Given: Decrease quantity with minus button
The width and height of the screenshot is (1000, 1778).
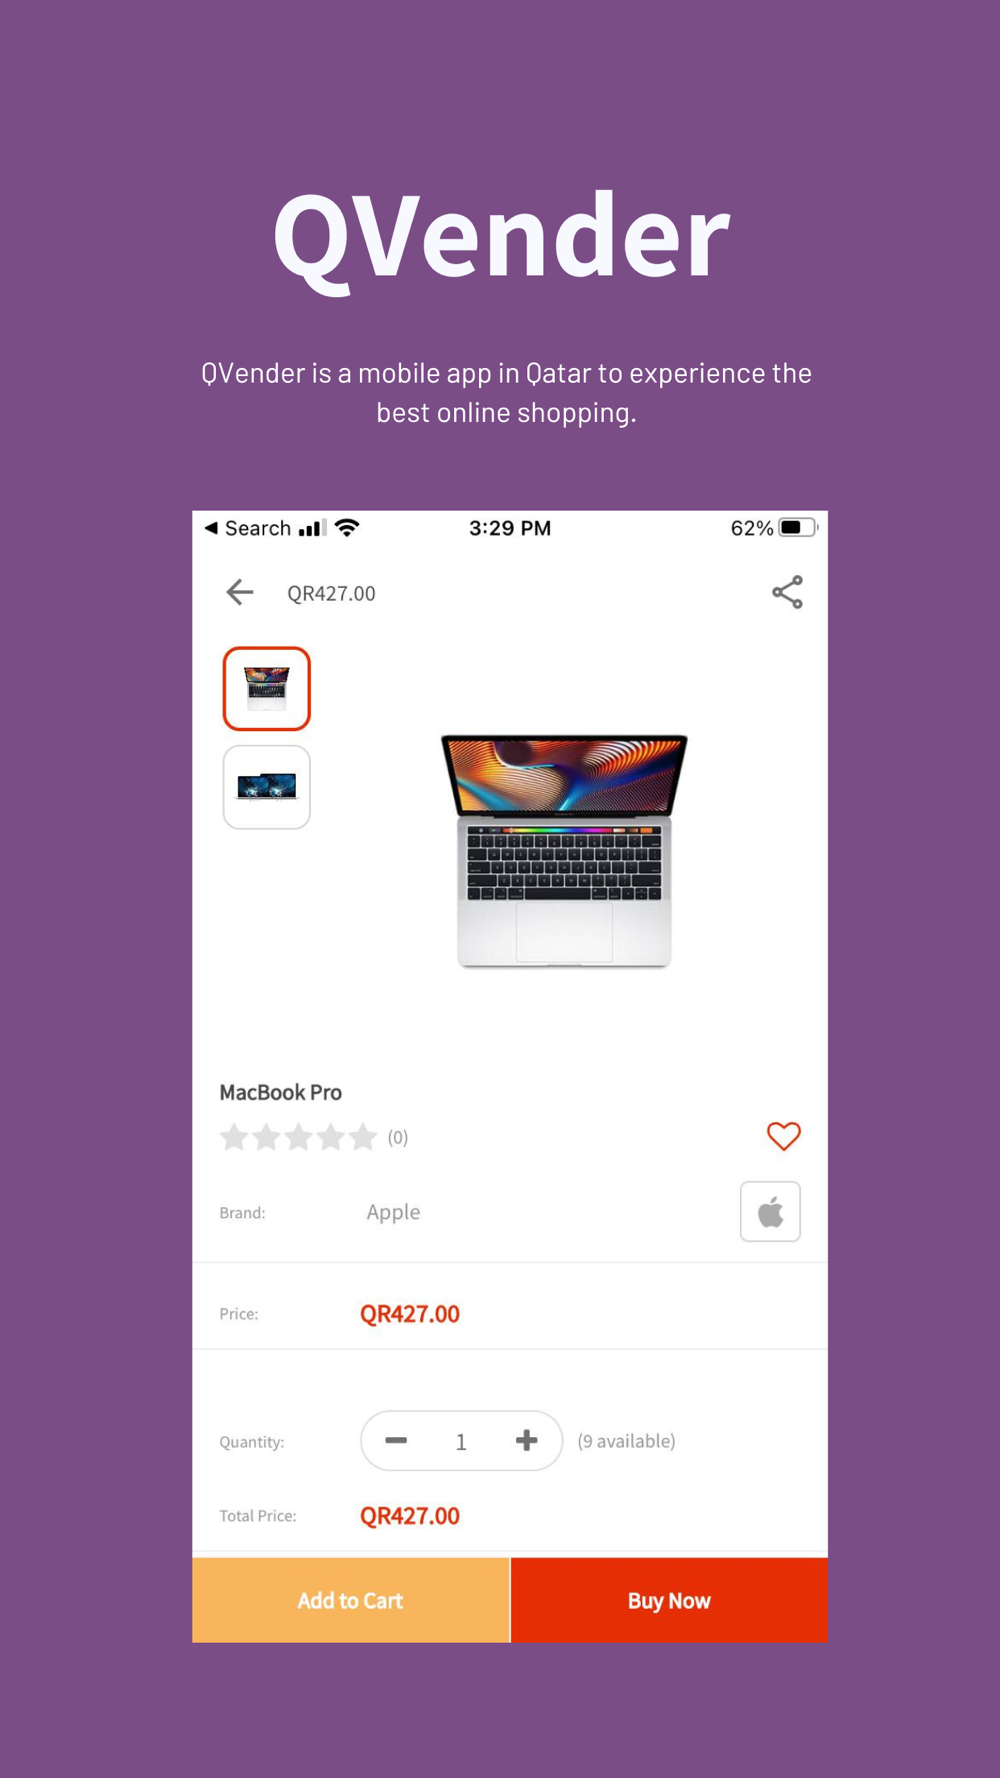Looking at the screenshot, I should click(x=396, y=1440).
